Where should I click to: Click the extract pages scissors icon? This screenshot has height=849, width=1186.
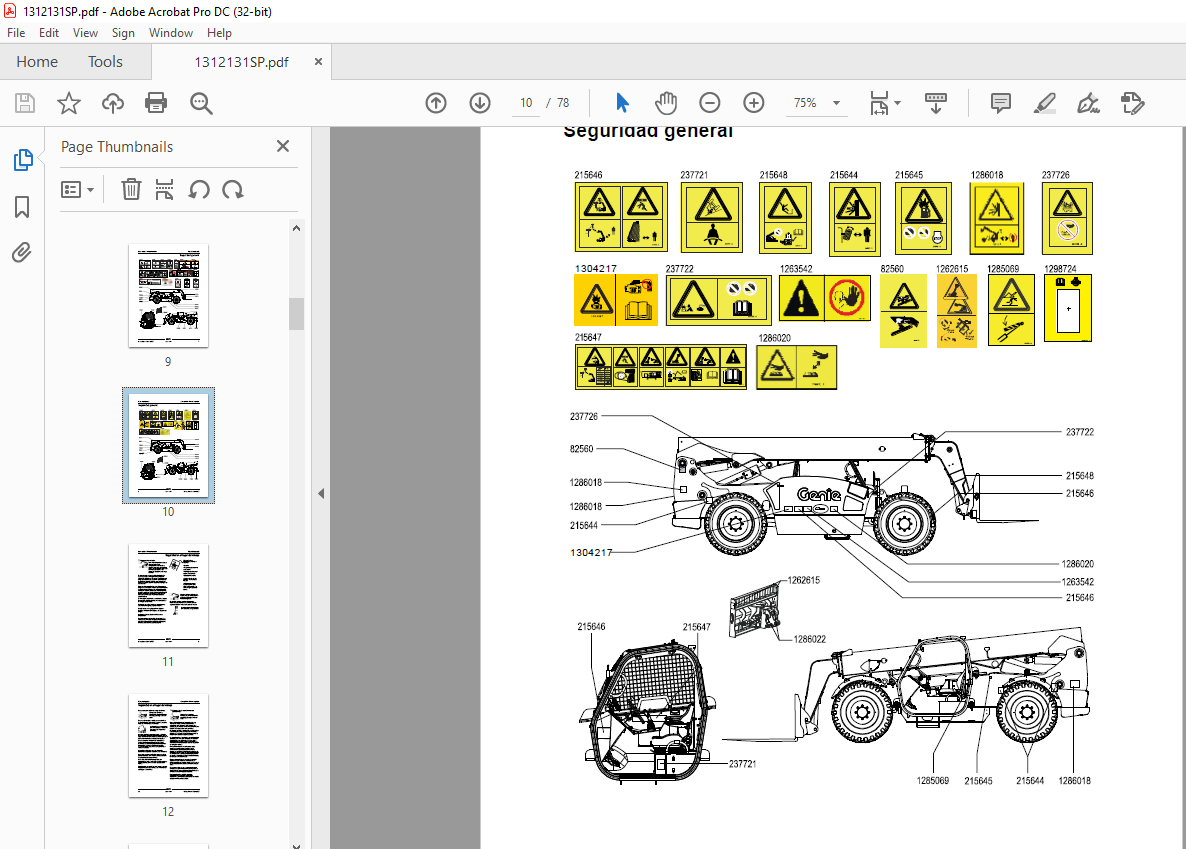[164, 189]
